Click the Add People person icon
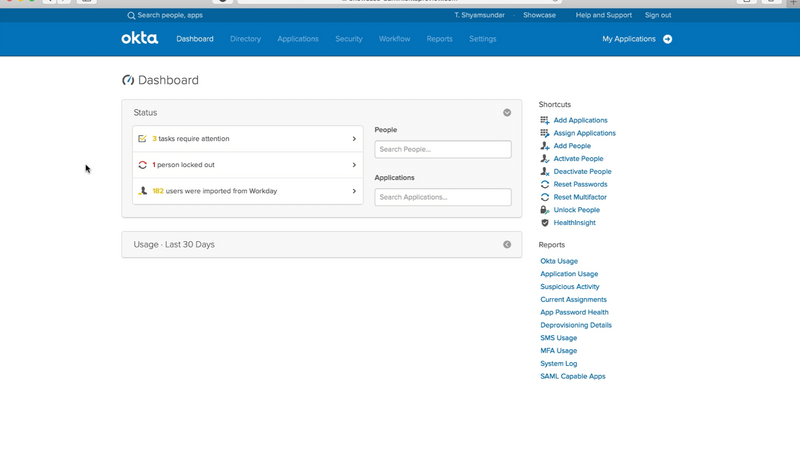This screenshot has height=450, width=800. click(545, 146)
